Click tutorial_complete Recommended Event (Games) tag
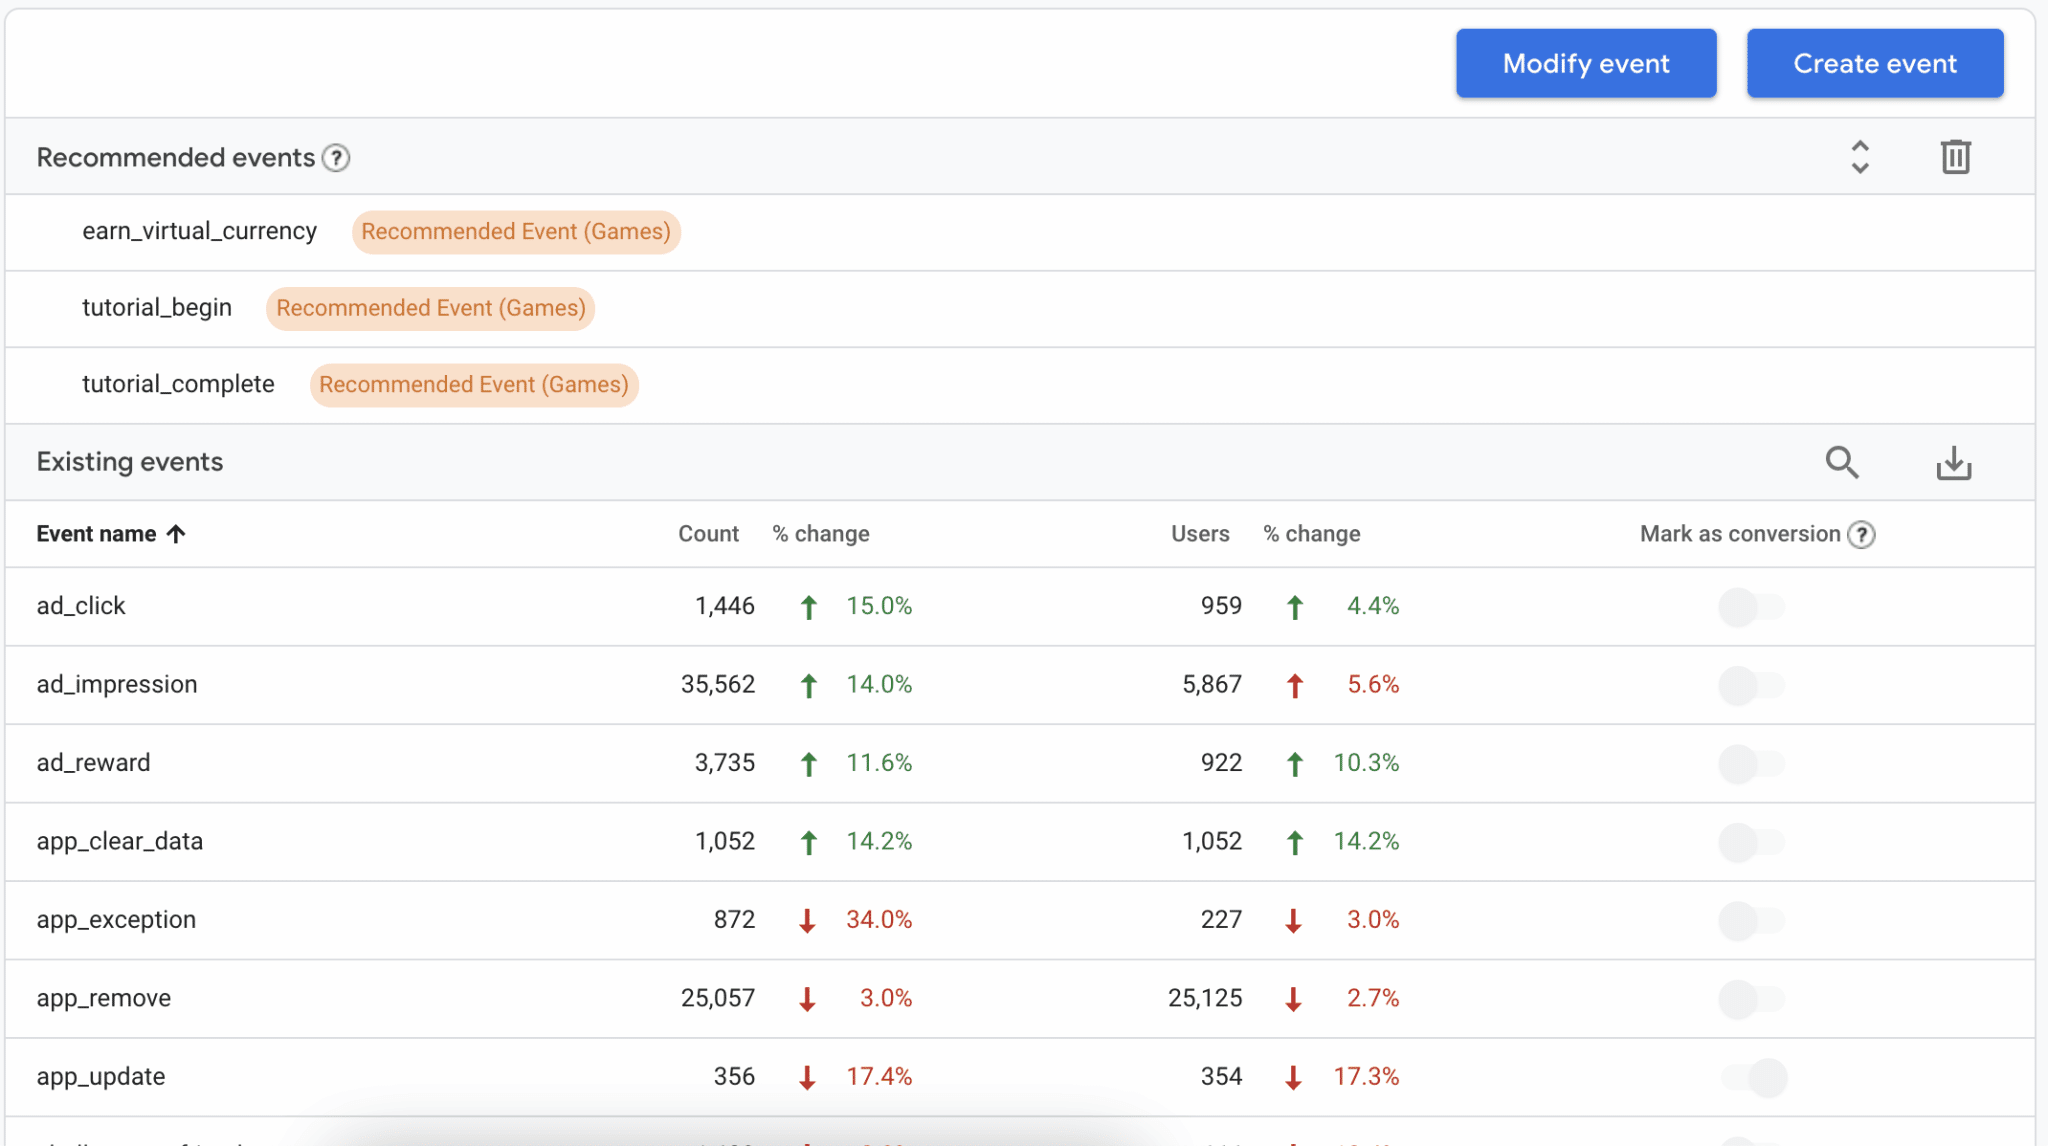 point(474,385)
